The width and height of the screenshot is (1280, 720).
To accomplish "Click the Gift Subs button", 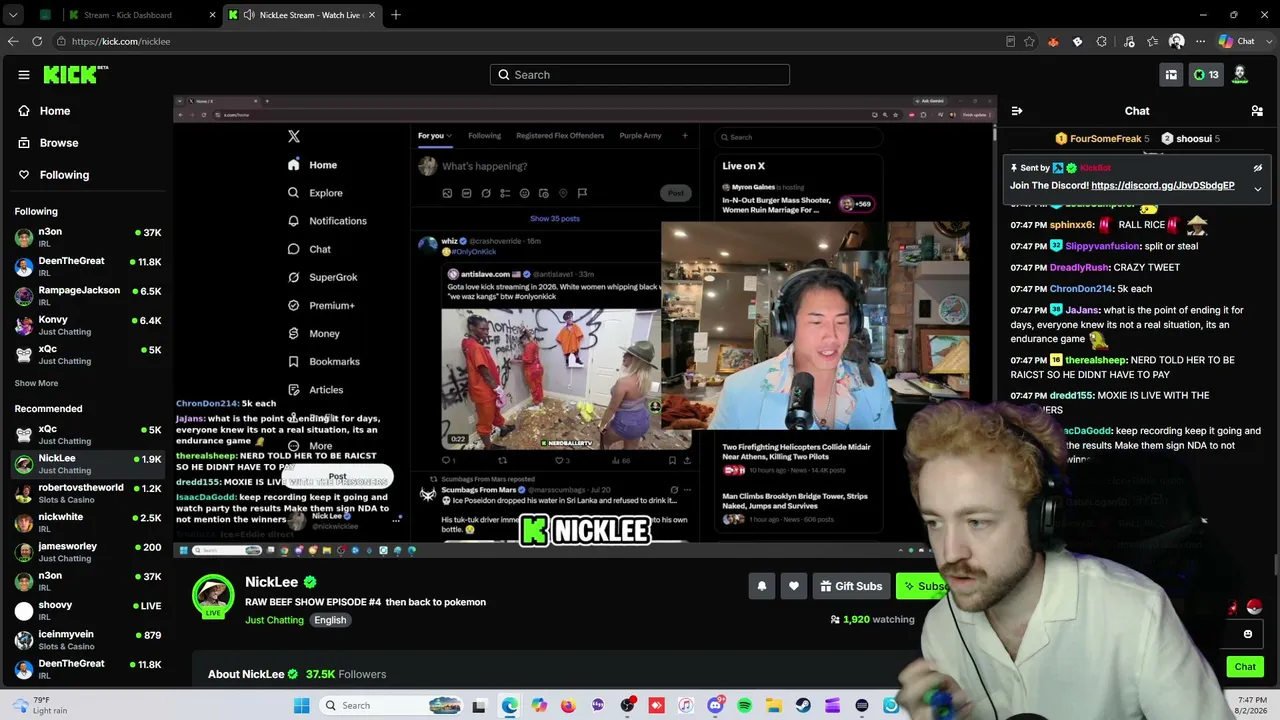I will tap(851, 587).
